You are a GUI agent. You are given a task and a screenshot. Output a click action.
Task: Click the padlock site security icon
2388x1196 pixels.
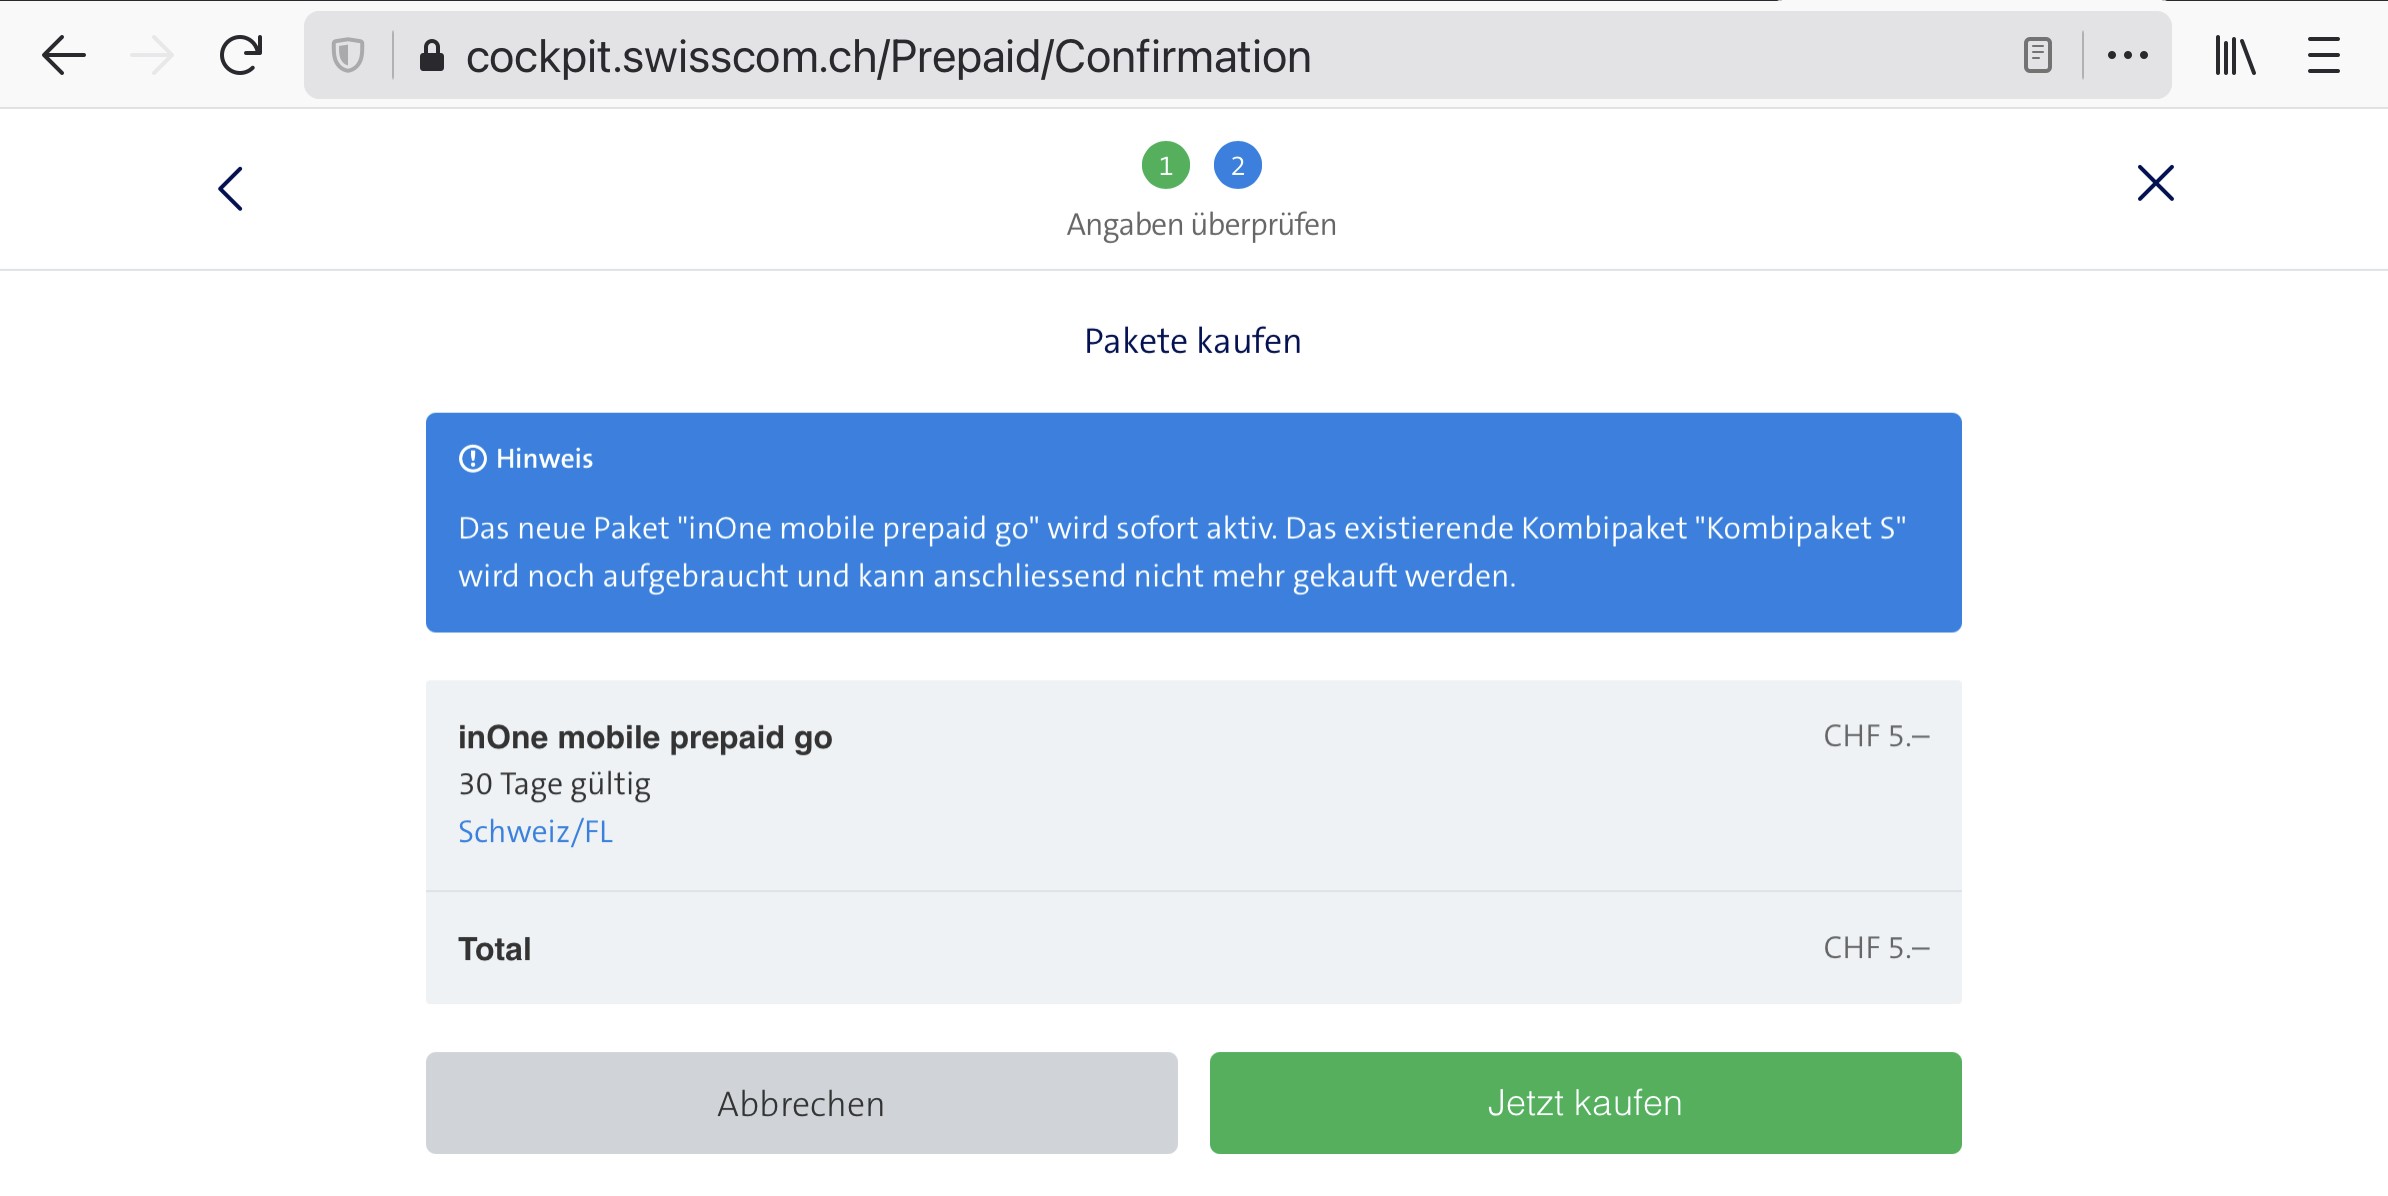pyautogui.click(x=432, y=56)
